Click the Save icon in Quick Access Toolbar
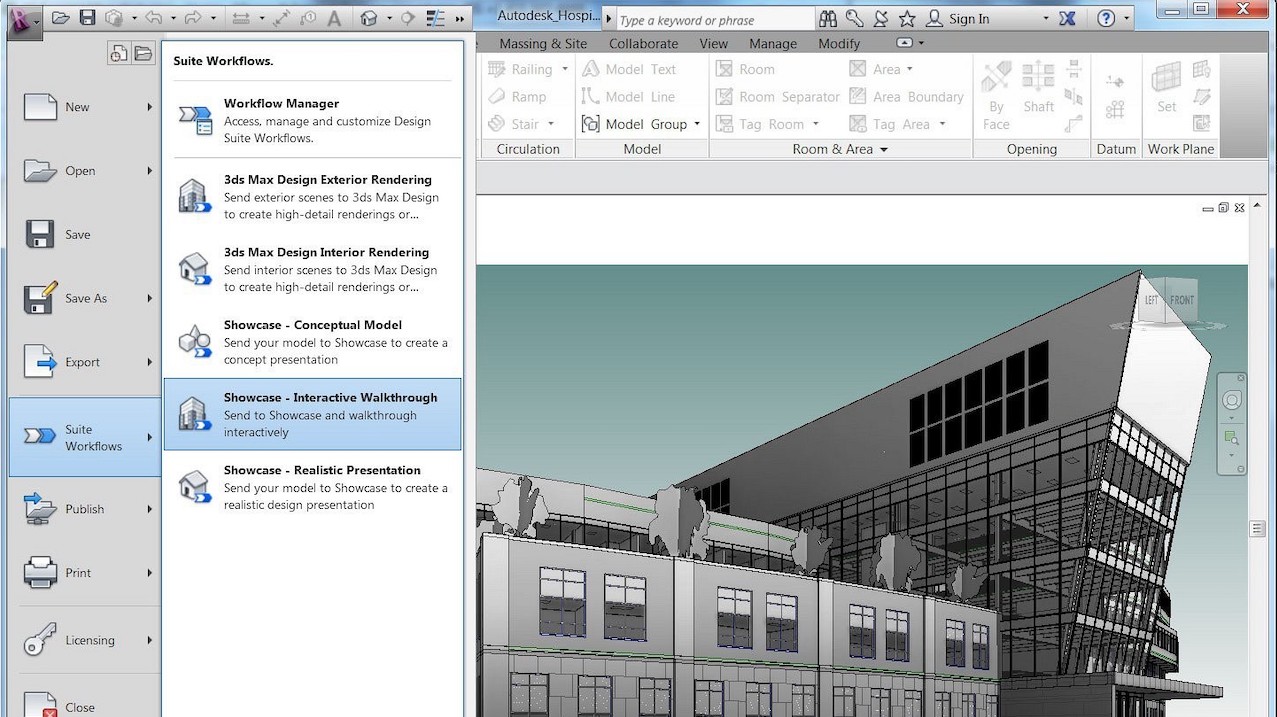 pos(88,17)
